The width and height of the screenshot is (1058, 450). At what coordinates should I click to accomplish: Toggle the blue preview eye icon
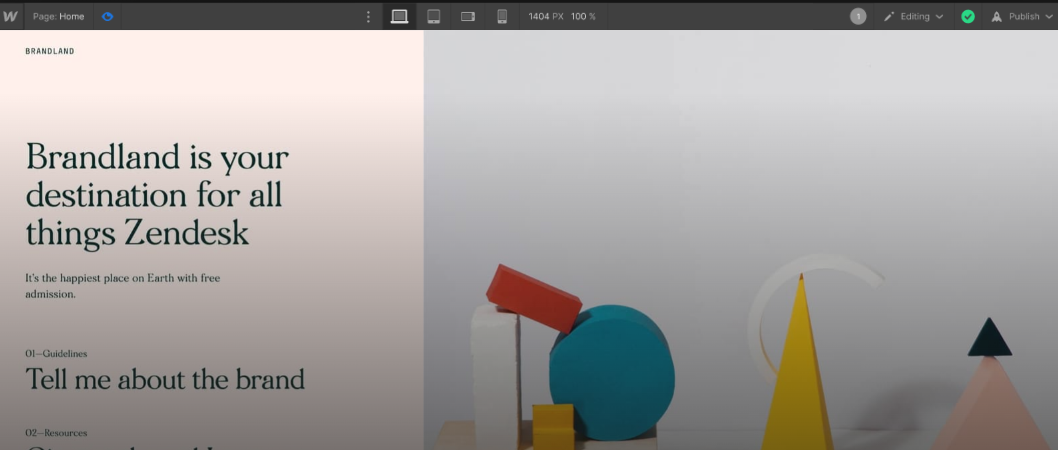[107, 16]
